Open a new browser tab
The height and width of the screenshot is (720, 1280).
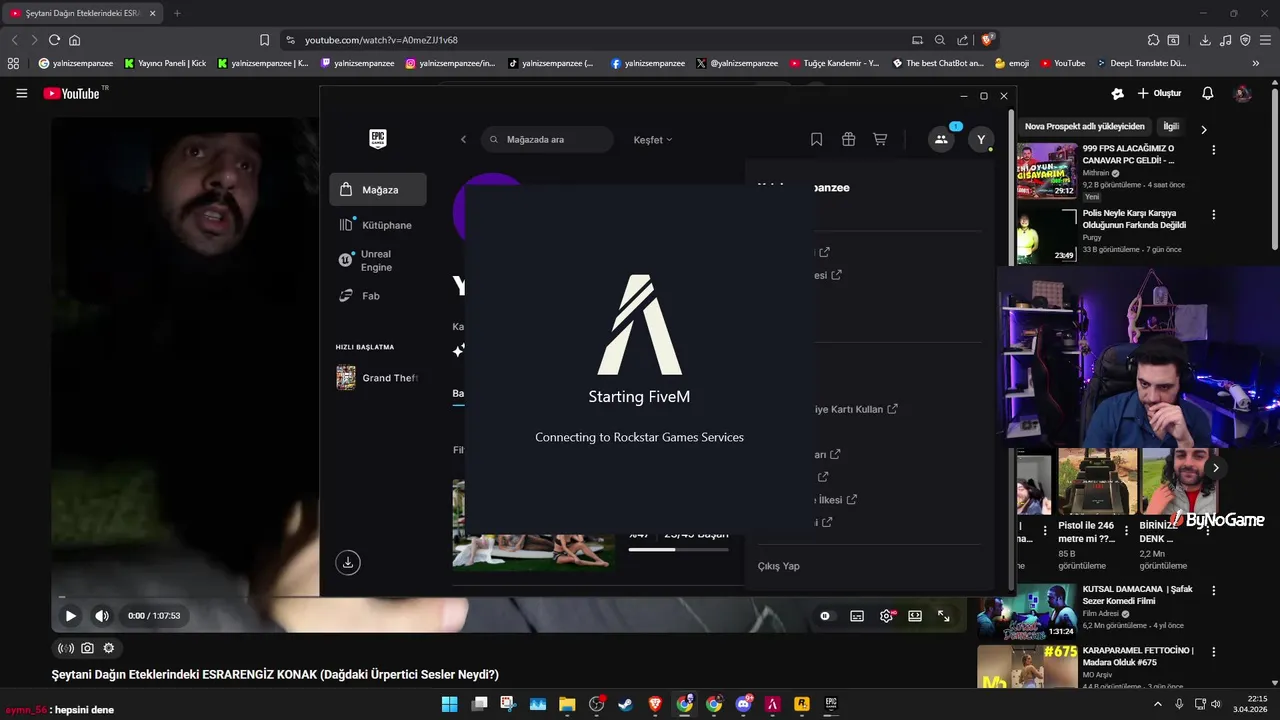point(177,13)
